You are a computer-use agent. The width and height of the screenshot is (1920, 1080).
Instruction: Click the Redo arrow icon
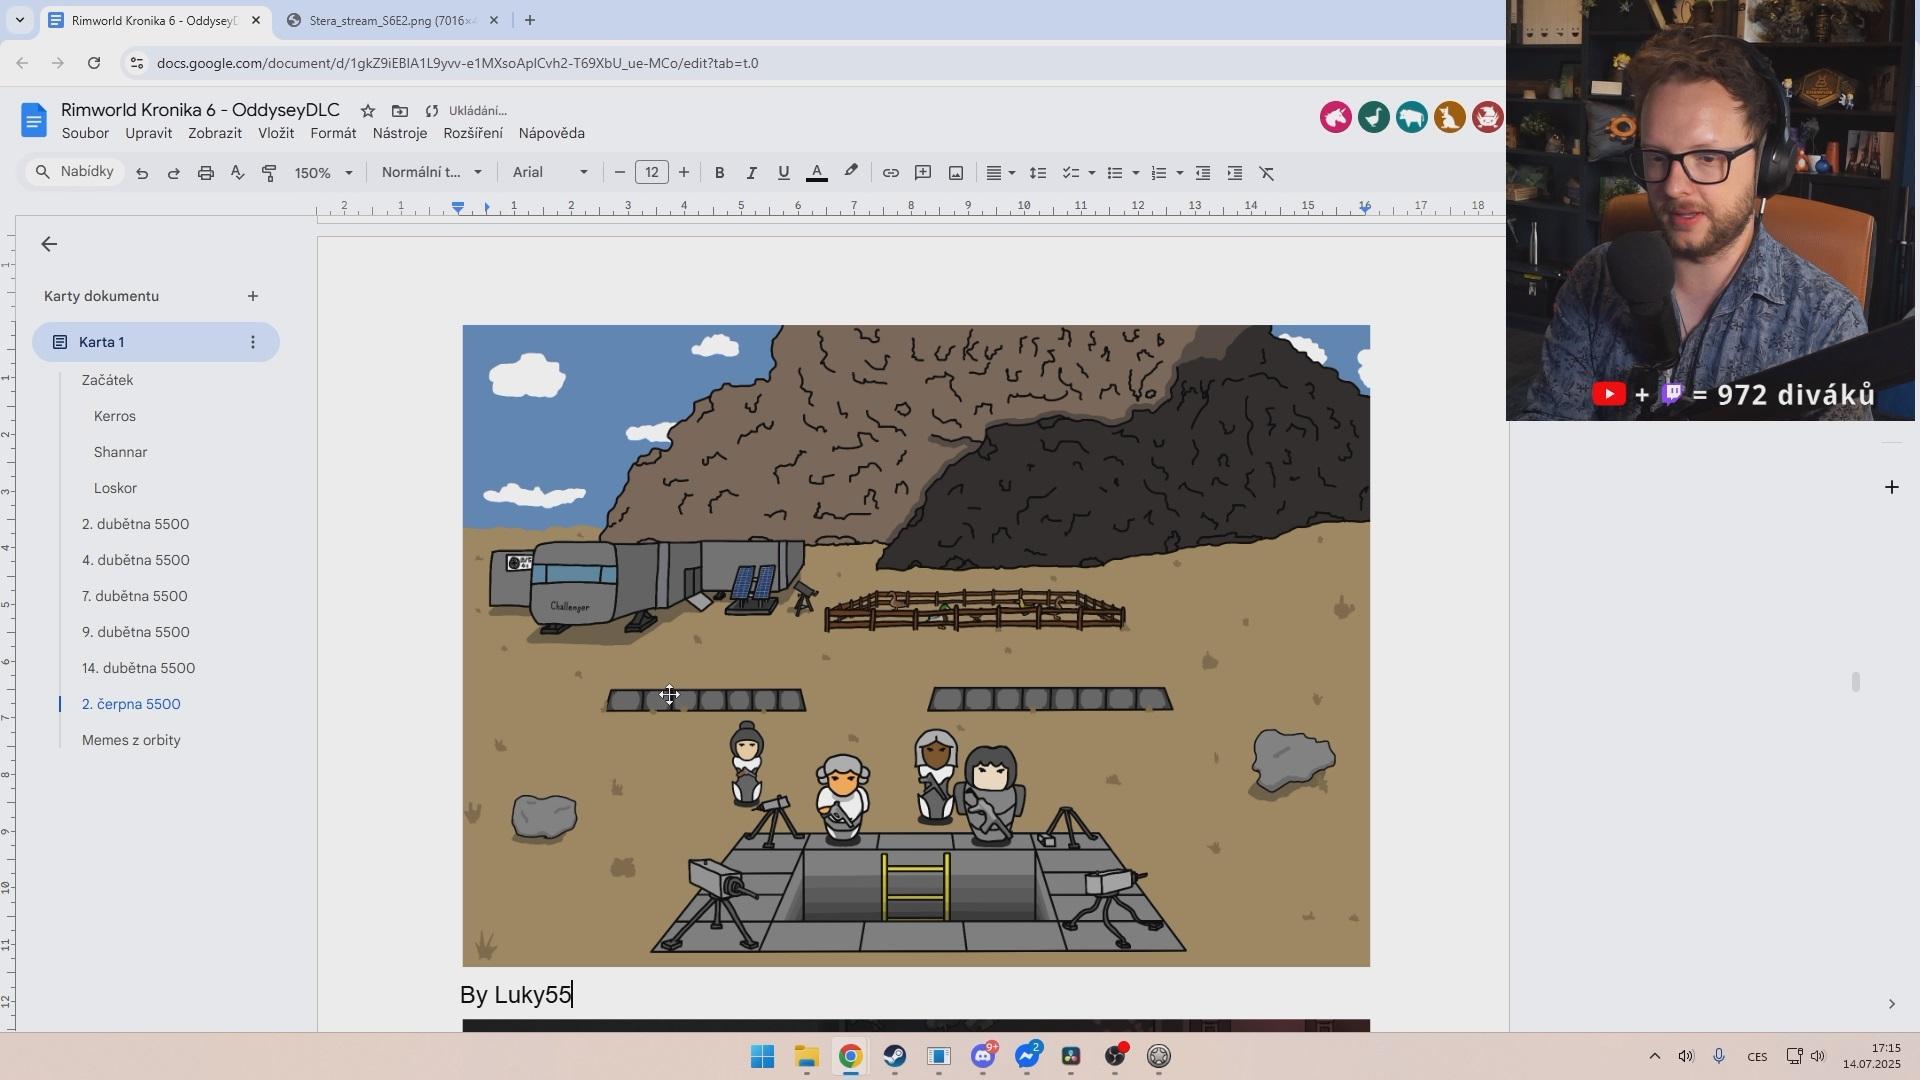[174, 173]
